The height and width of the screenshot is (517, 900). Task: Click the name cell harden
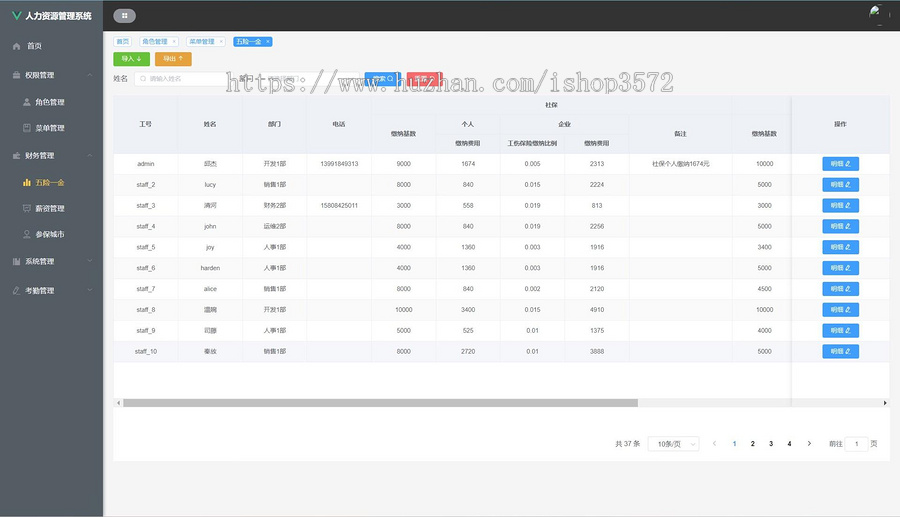(210, 268)
